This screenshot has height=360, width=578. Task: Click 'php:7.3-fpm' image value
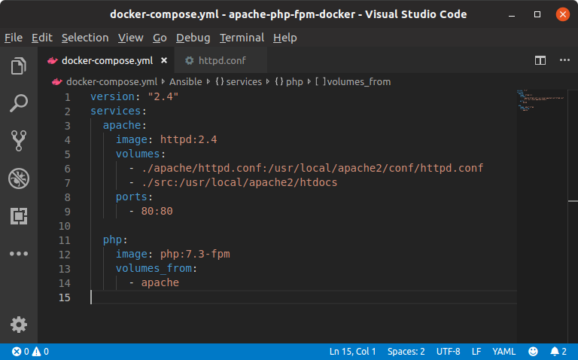(x=195, y=254)
